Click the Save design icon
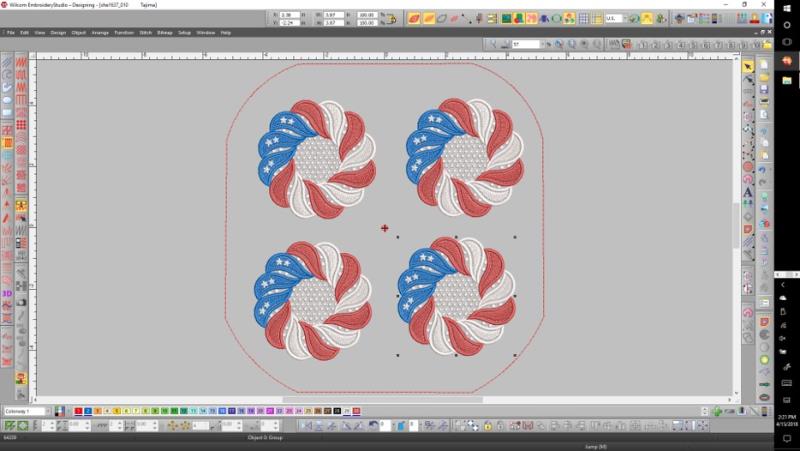Image resolution: width=800 pixels, height=451 pixels. [764, 89]
